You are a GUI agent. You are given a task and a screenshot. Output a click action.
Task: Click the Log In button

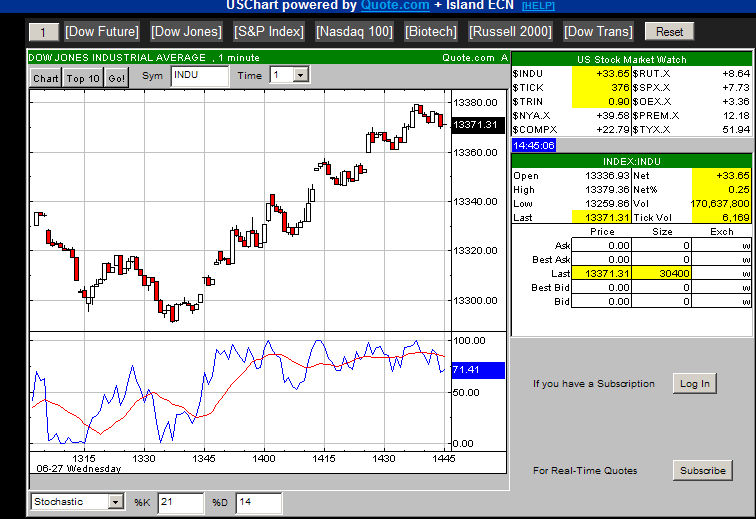click(694, 383)
